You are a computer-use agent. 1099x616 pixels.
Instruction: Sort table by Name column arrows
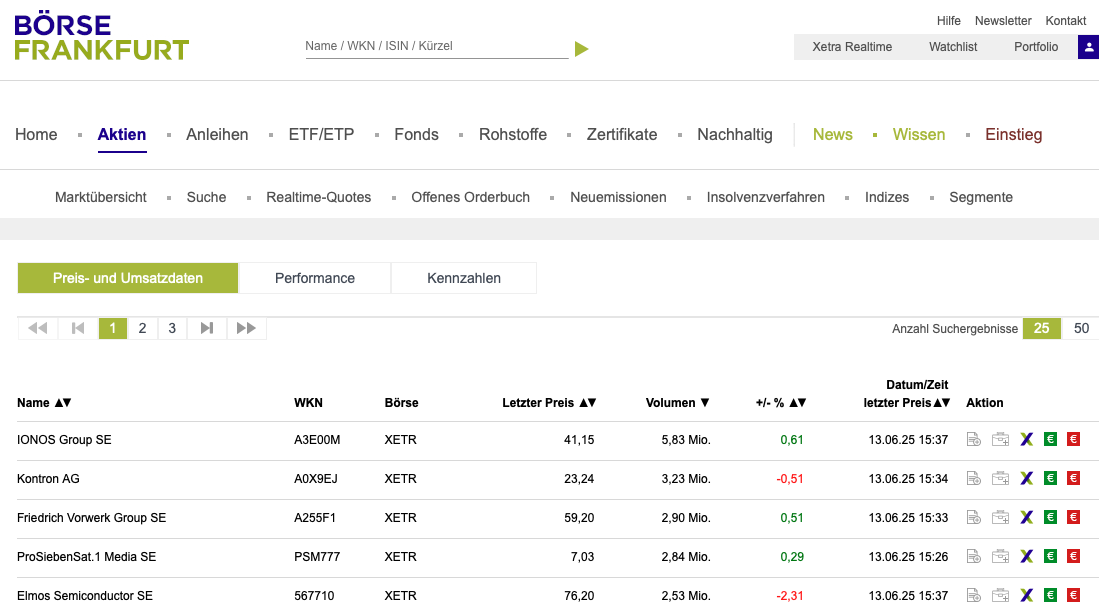pos(63,402)
